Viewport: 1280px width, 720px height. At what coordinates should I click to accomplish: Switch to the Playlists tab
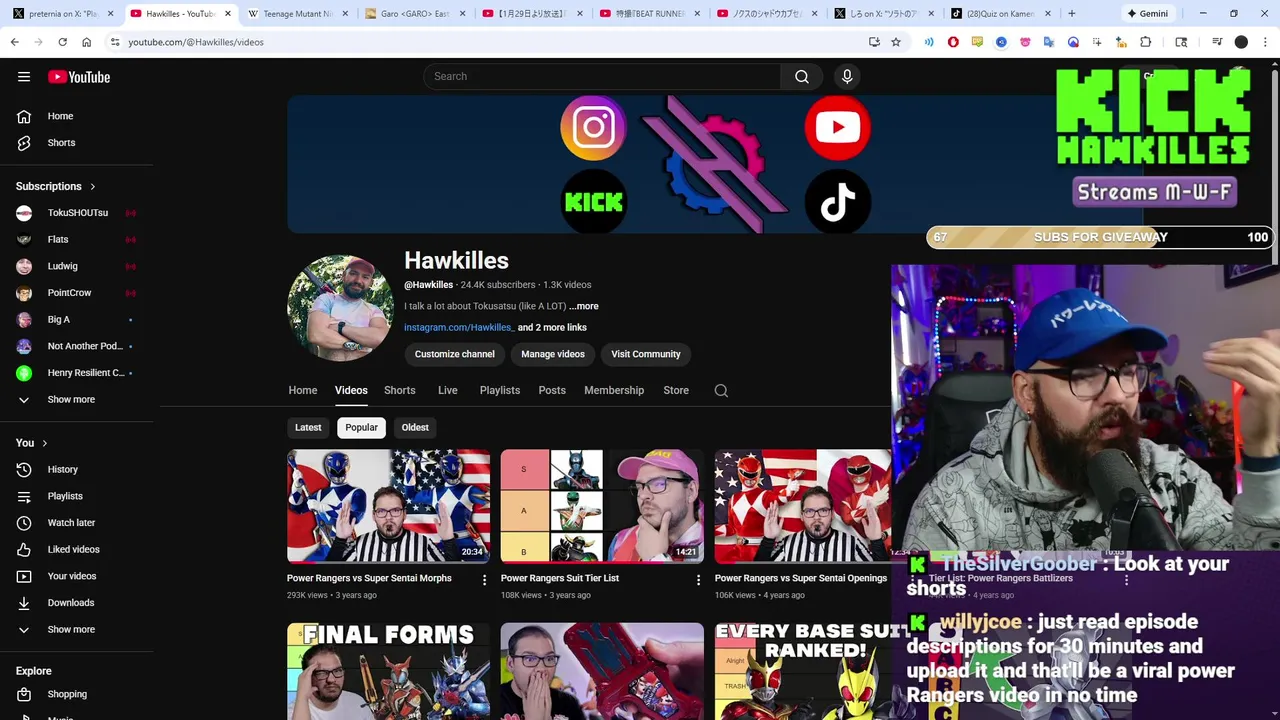click(499, 390)
